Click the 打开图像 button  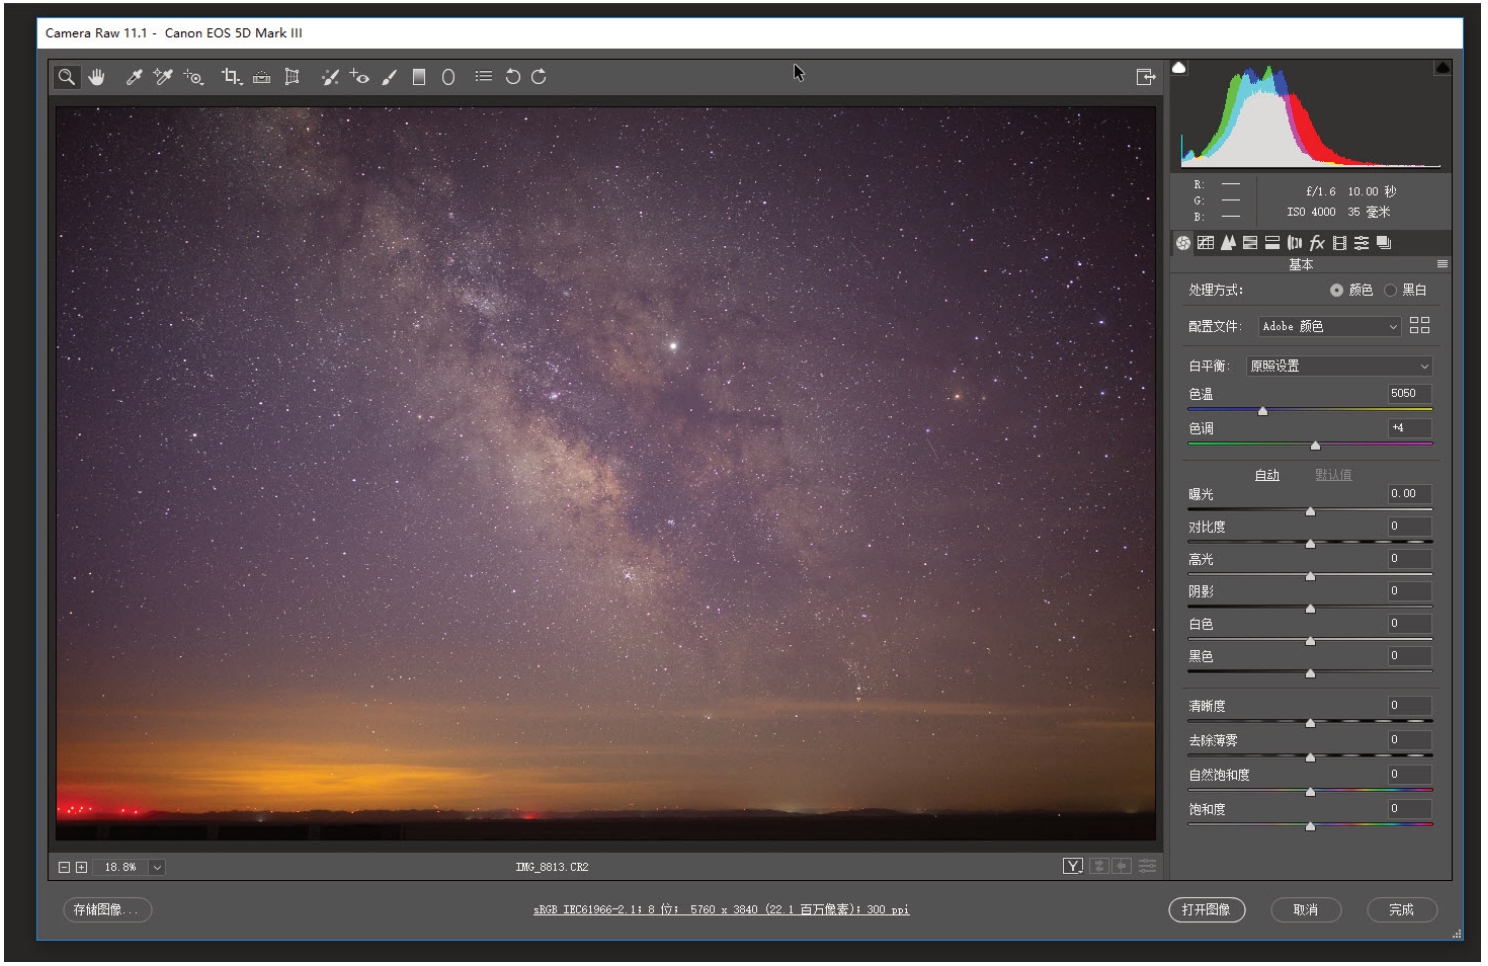[x=1206, y=910]
